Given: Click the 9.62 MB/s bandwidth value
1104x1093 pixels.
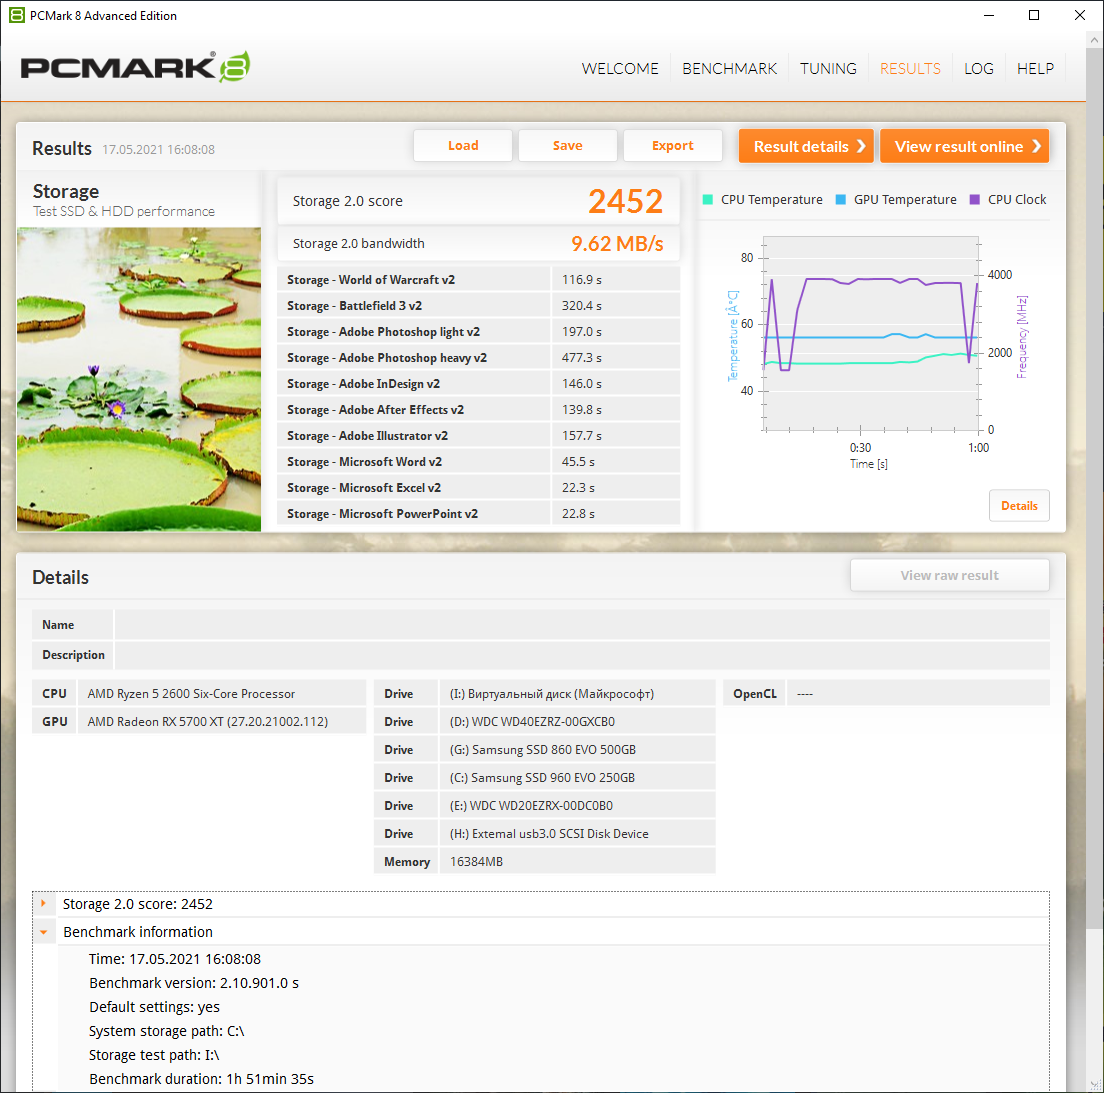Looking at the screenshot, I should point(617,244).
